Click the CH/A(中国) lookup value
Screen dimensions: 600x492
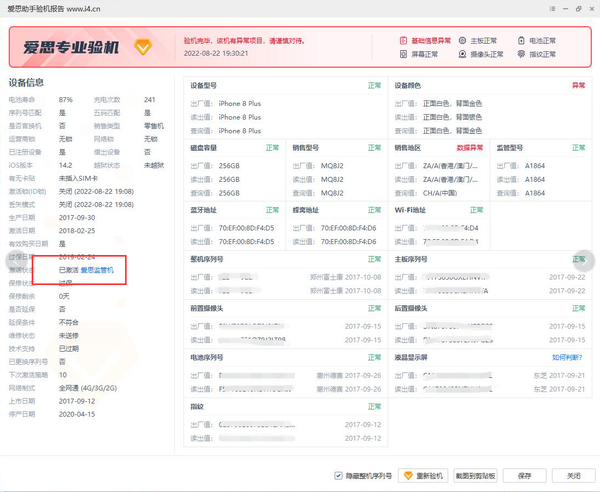[x=440, y=193]
